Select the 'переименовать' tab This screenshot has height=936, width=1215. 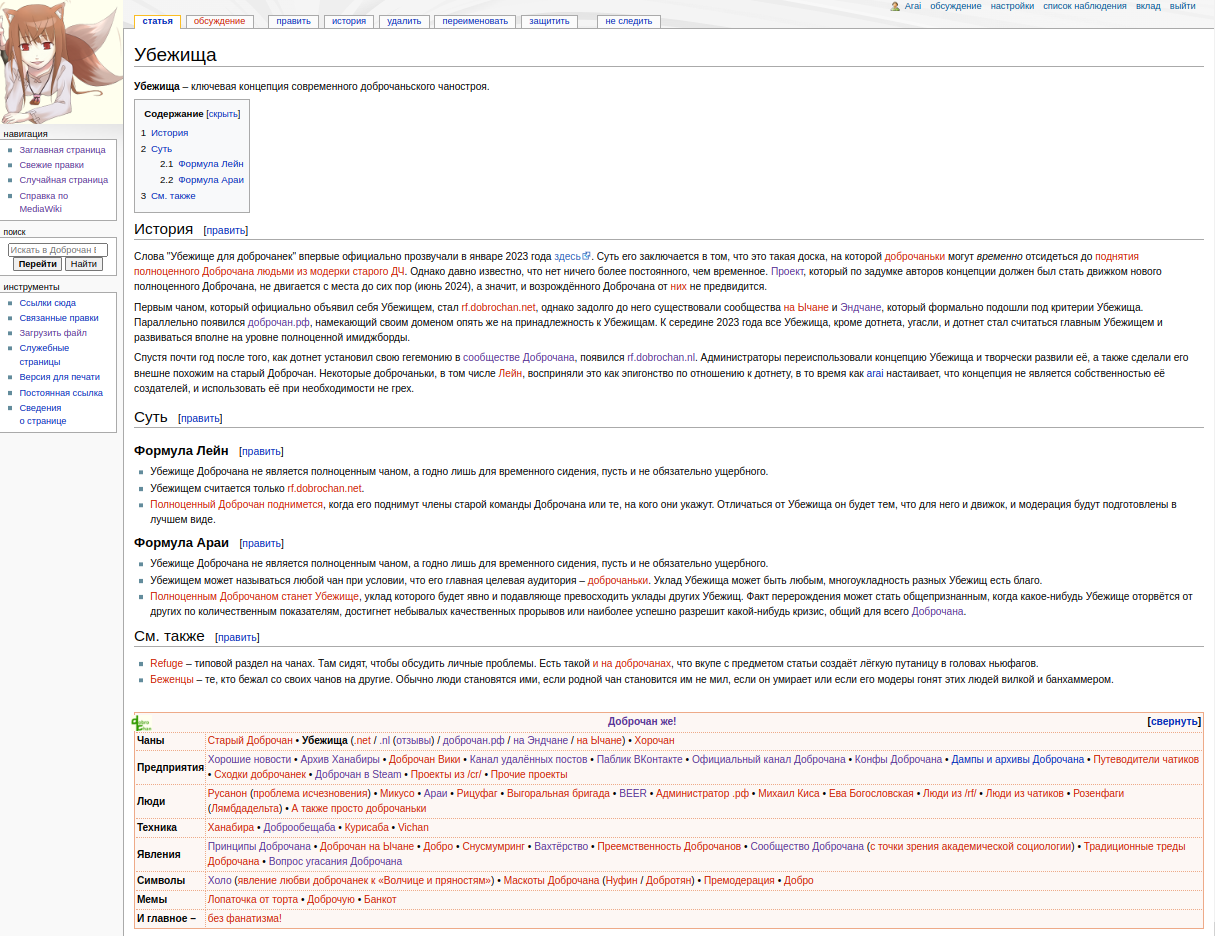pyautogui.click(x=477, y=20)
